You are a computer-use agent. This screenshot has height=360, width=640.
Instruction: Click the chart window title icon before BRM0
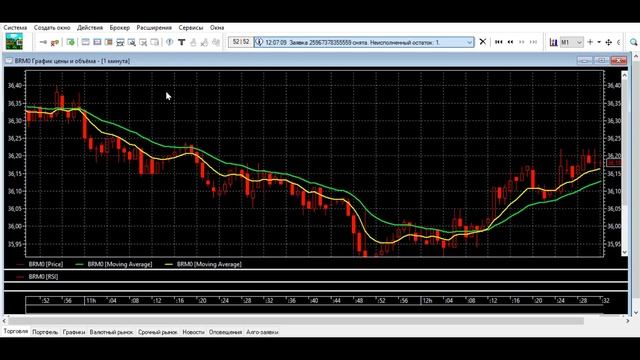(9, 61)
